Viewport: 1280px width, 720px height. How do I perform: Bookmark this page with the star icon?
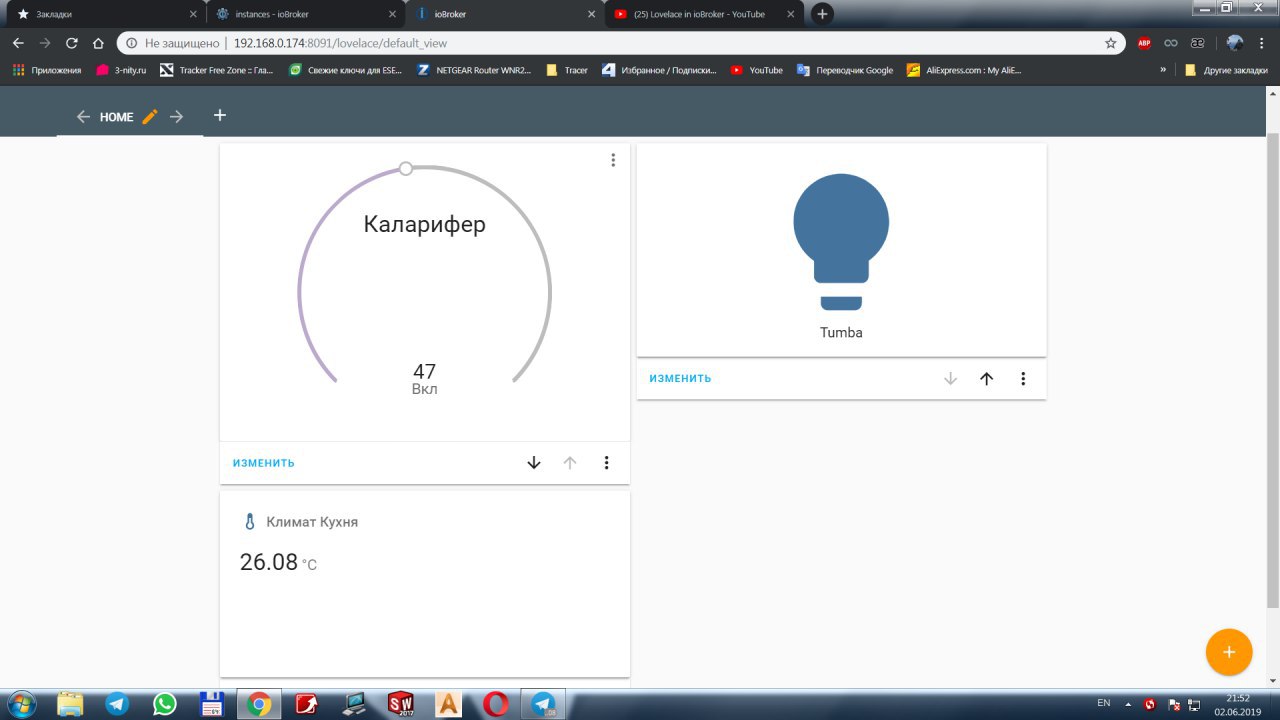pos(1110,43)
